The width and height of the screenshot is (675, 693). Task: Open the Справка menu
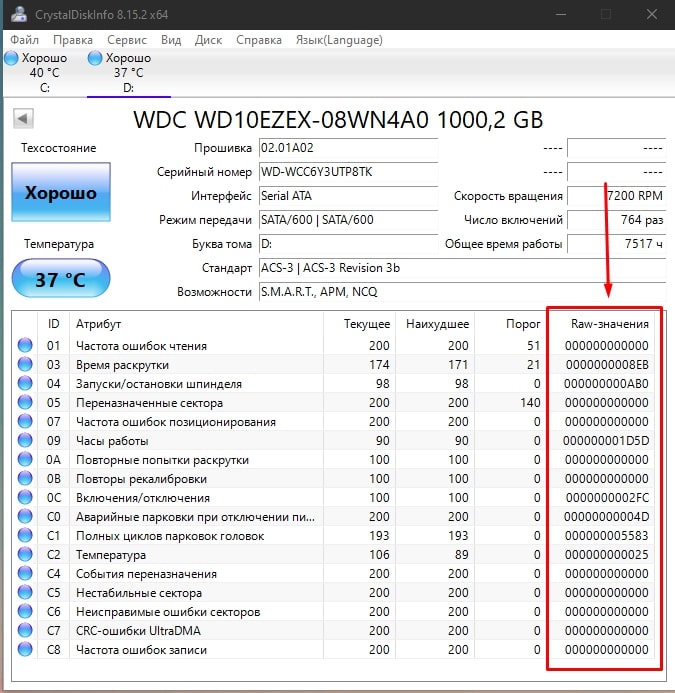point(259,40)
